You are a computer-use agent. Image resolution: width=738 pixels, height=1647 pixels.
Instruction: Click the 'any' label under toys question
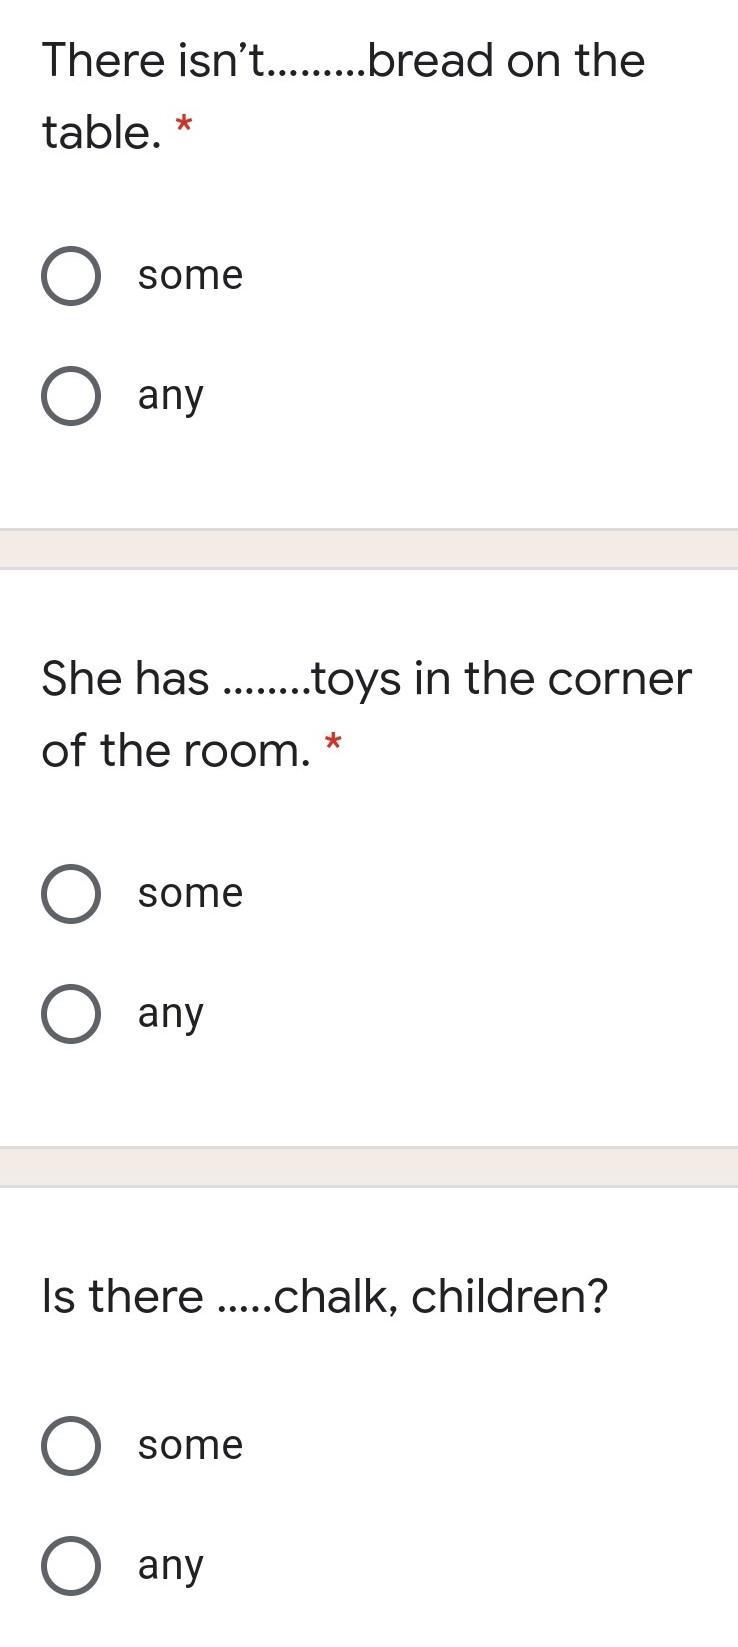[171, 1014]
